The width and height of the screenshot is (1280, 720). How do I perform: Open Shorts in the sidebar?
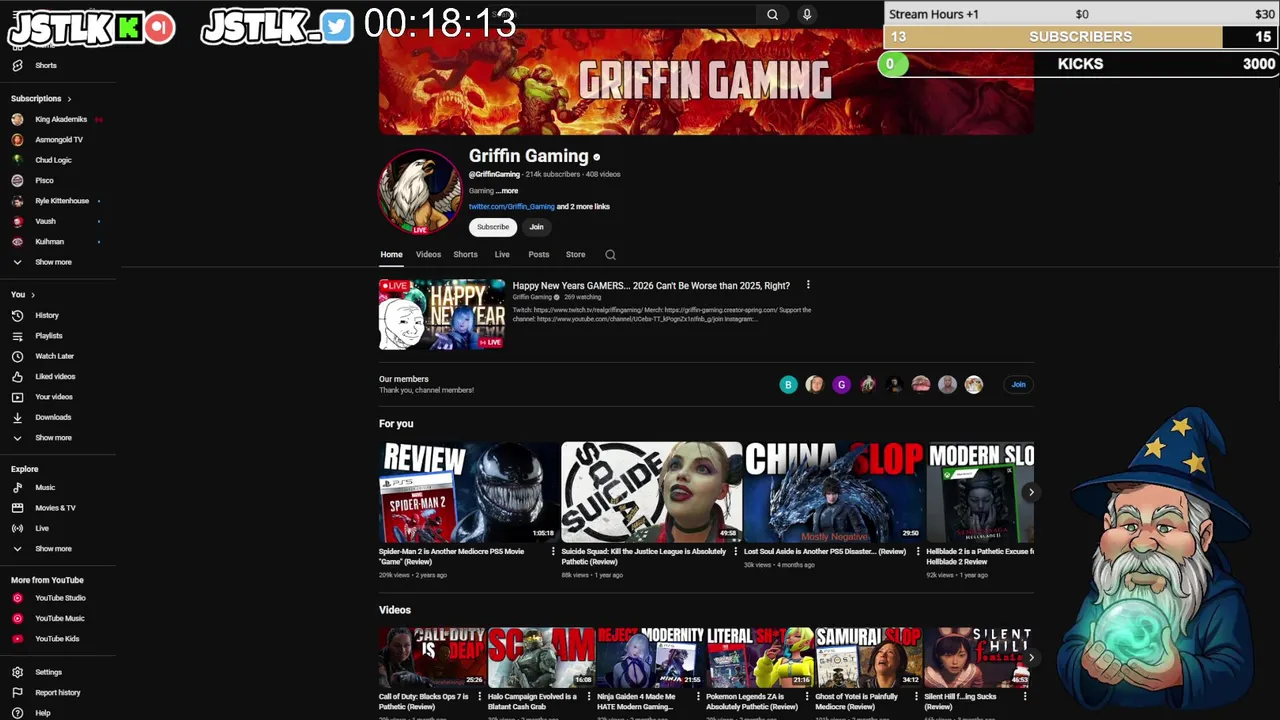pyautogui.click(x=46, y=65)
